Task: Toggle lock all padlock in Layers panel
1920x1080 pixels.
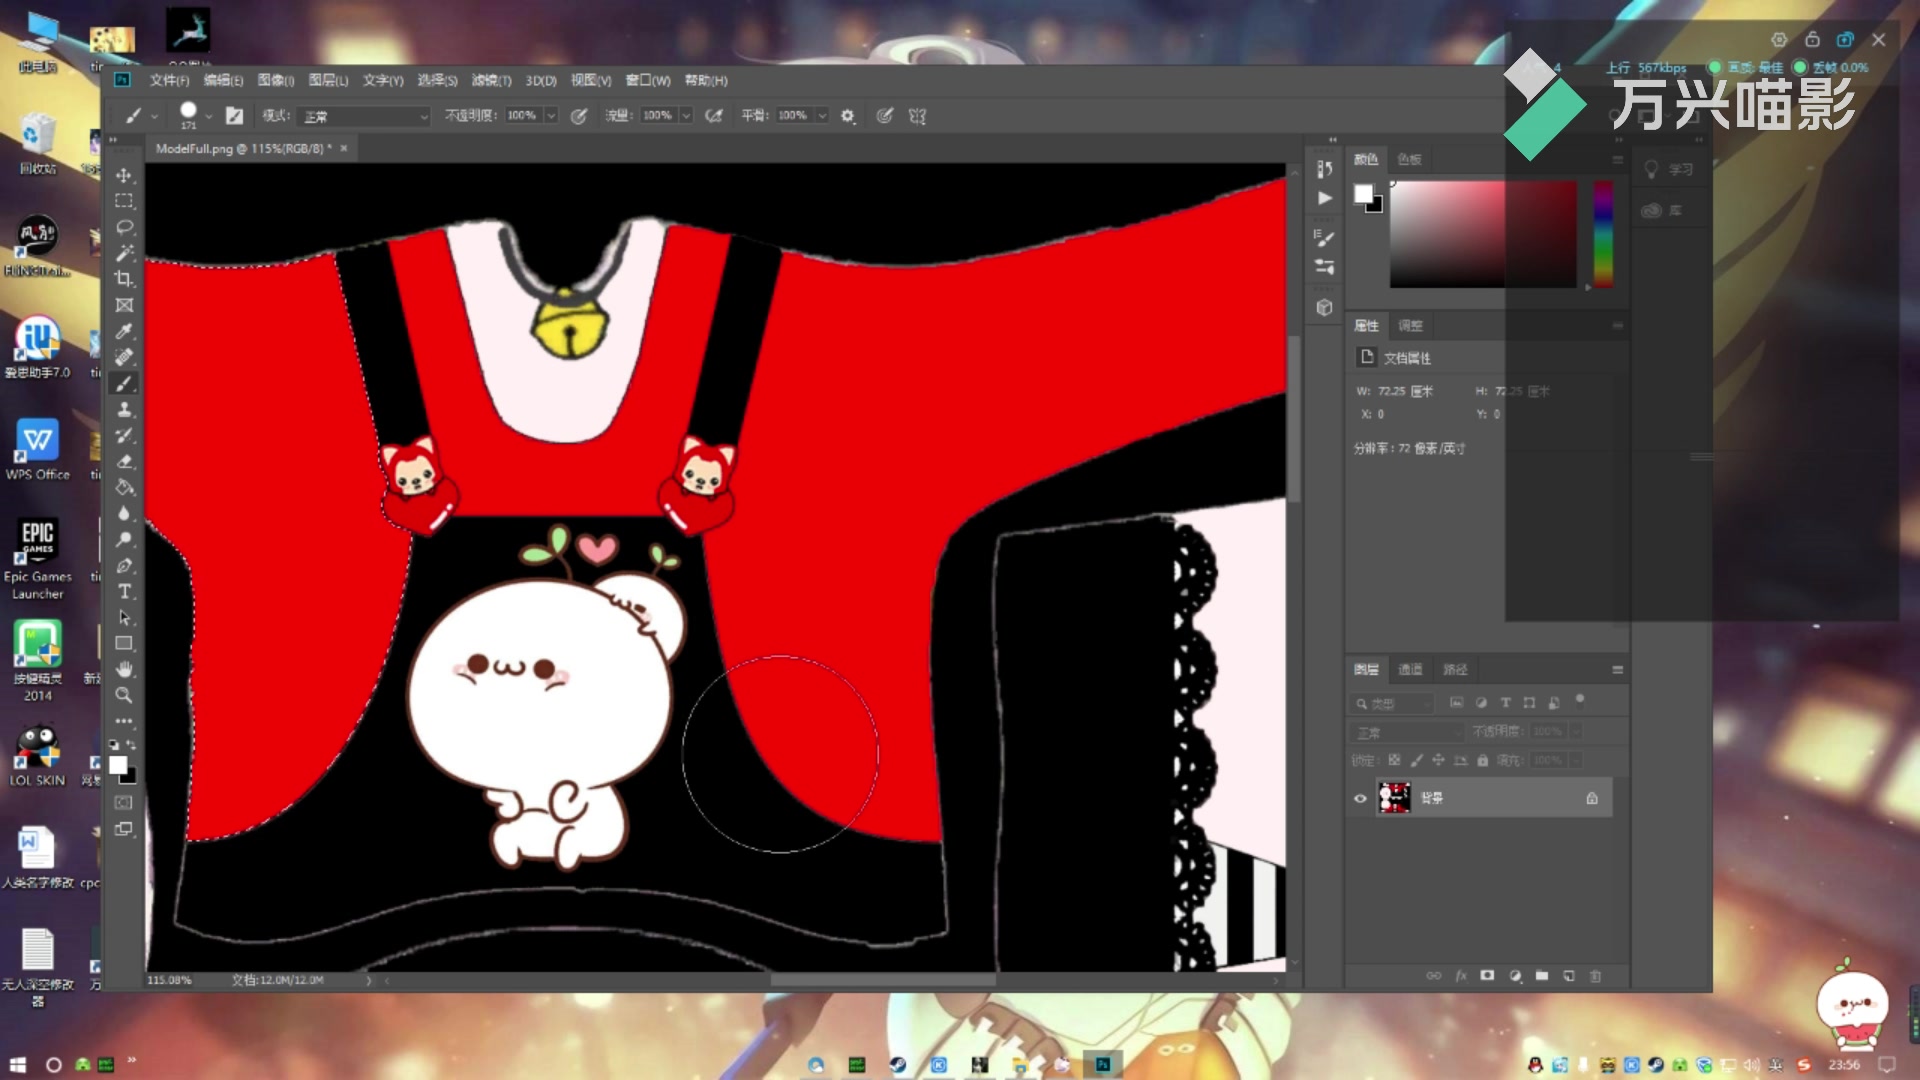Action: [x=1482, y=760]
